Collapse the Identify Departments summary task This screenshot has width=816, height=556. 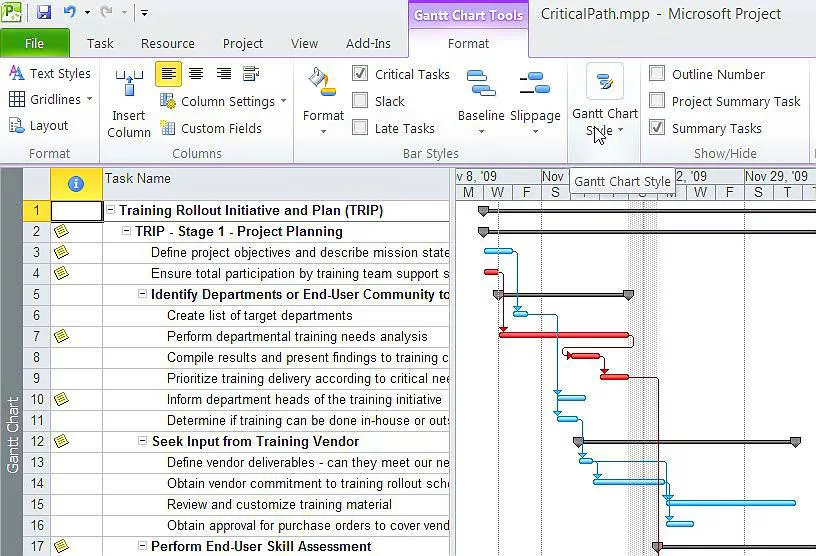142,294
